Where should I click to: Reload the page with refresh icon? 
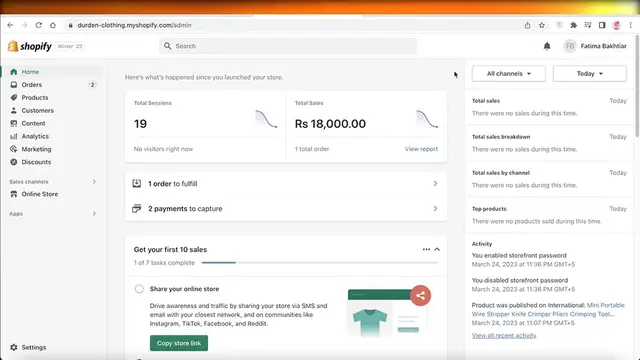38,25
